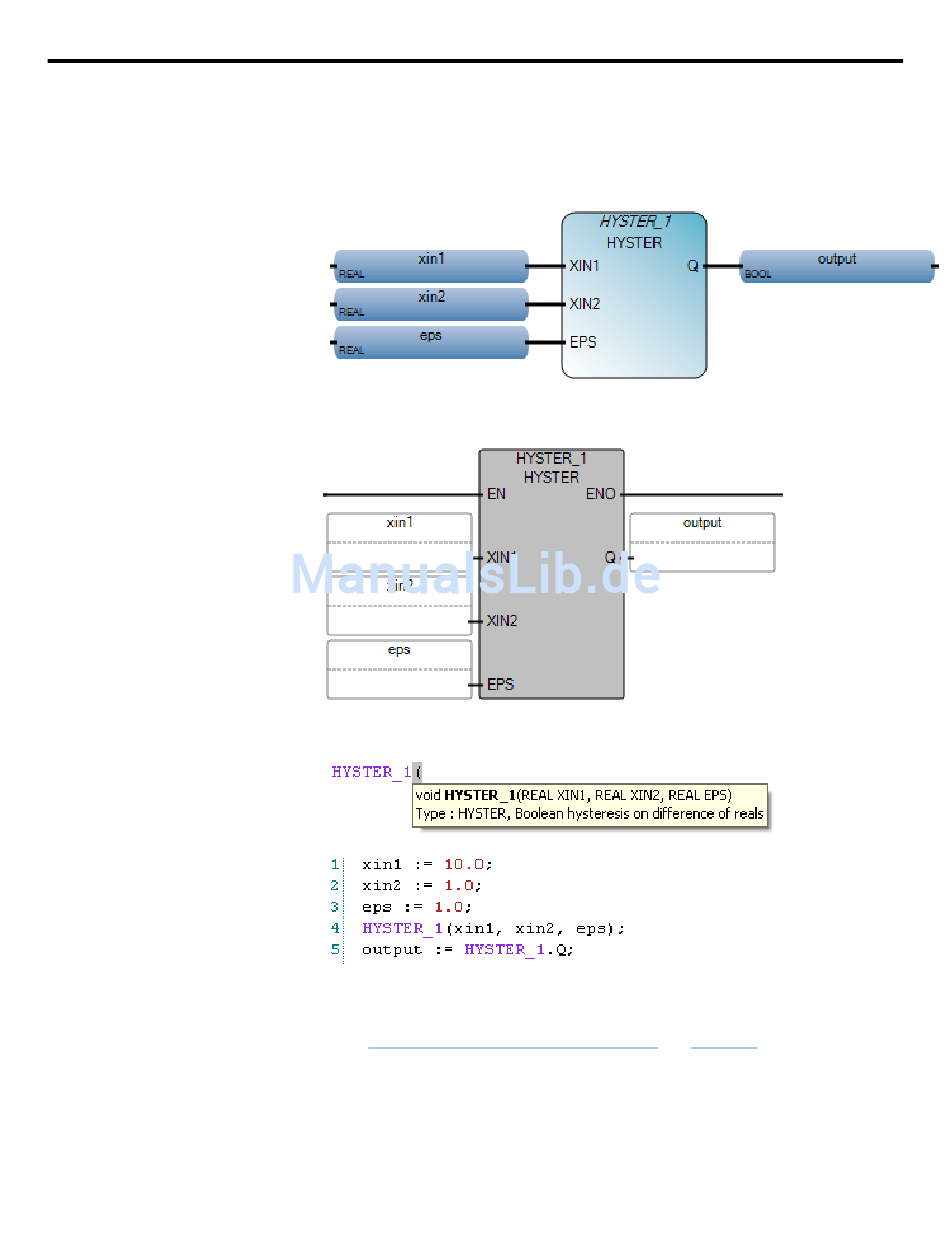The image size is (950, 1254).
Task: Click code line 'output := HYSTER_1.Q;'
Action: click(x=469, y=950)
